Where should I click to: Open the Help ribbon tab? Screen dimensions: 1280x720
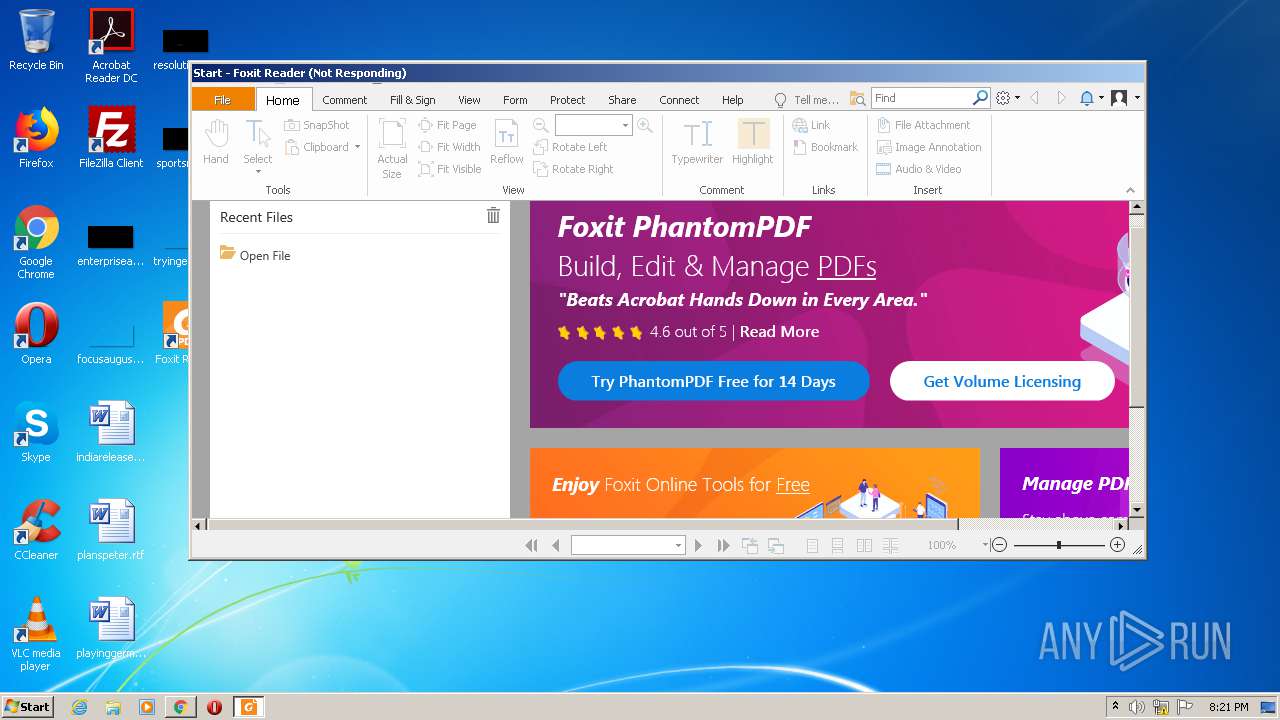point(733,100)
